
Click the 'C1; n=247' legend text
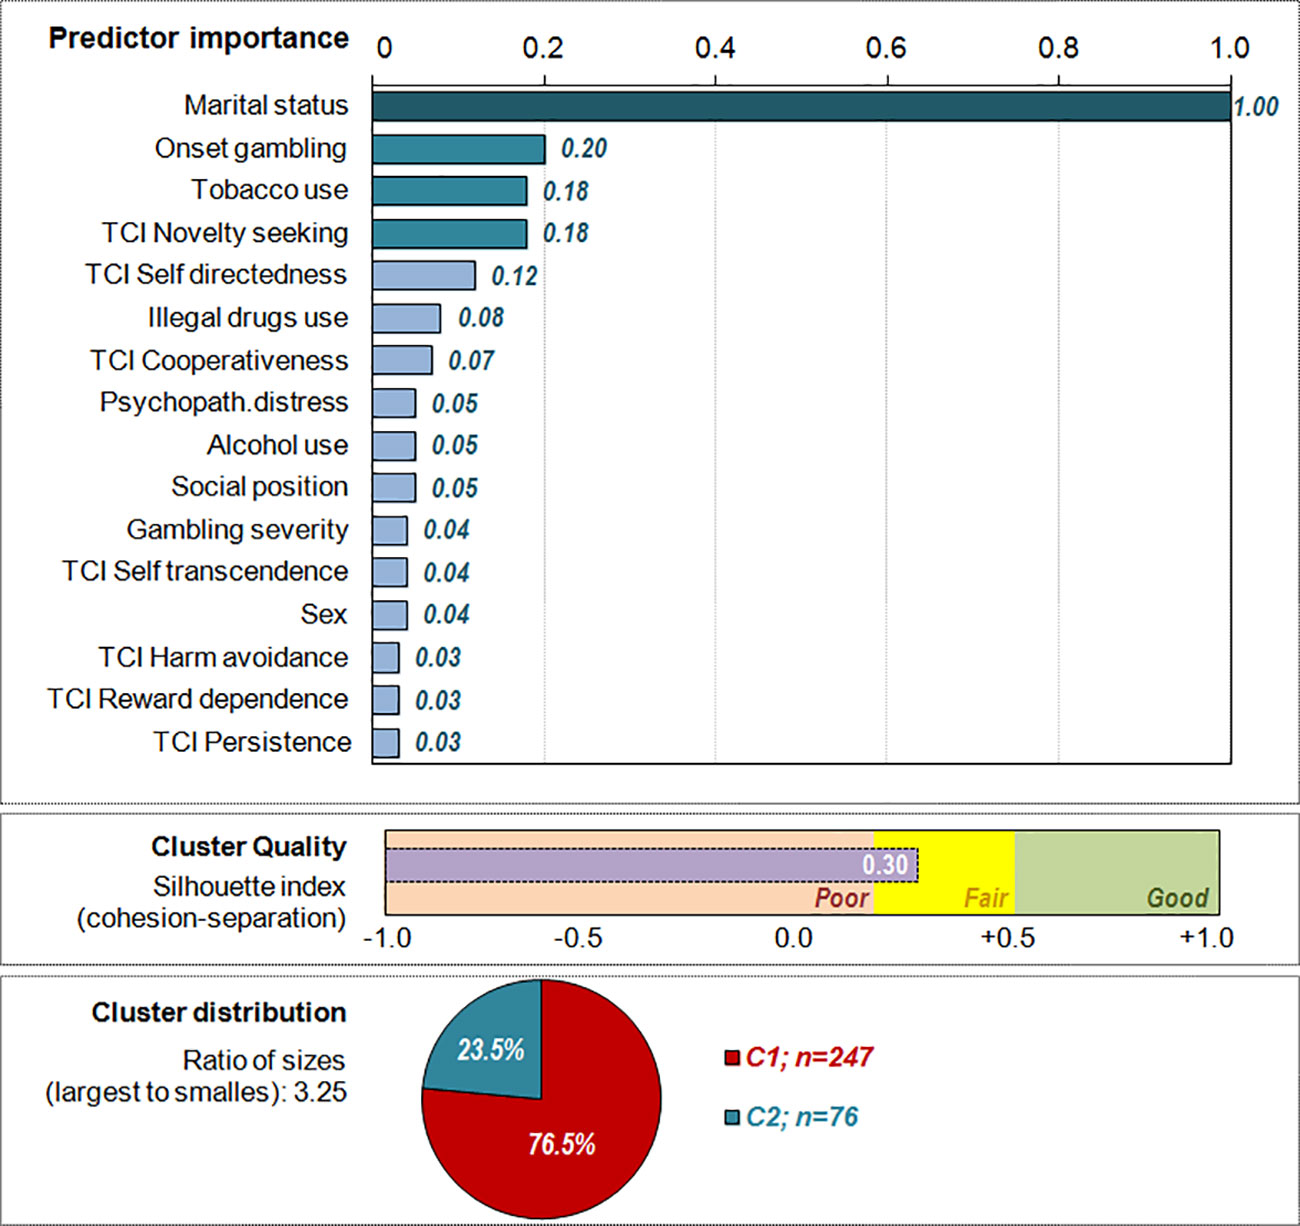point(810,1057)
